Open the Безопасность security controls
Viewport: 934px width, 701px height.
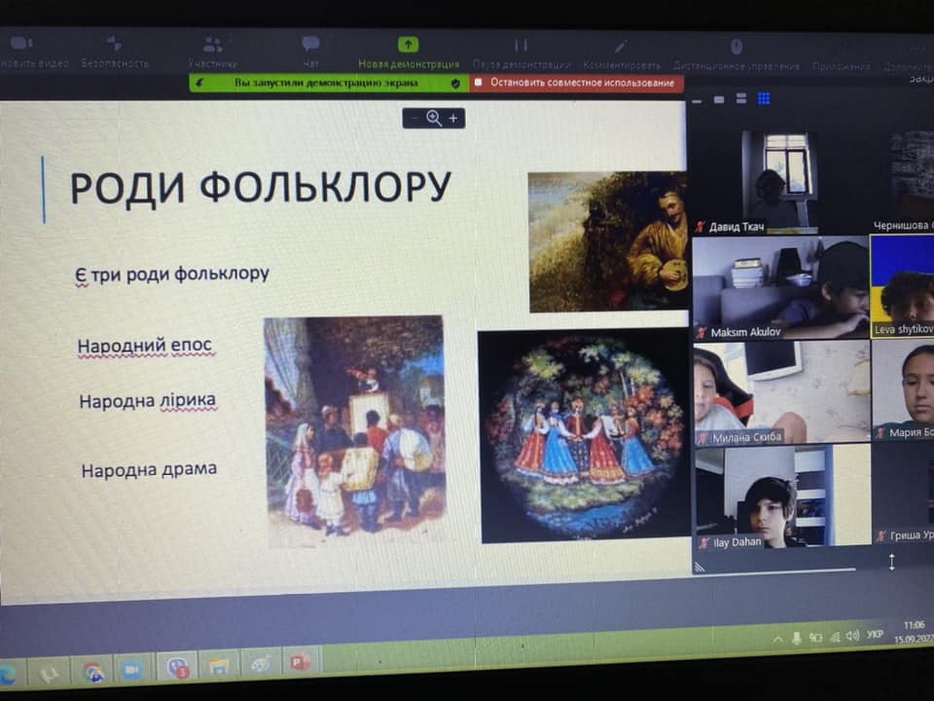point(114,50)
